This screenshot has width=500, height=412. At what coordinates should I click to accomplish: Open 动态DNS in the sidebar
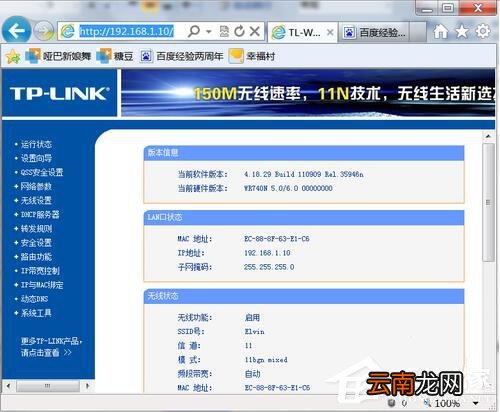pos(34,299)
